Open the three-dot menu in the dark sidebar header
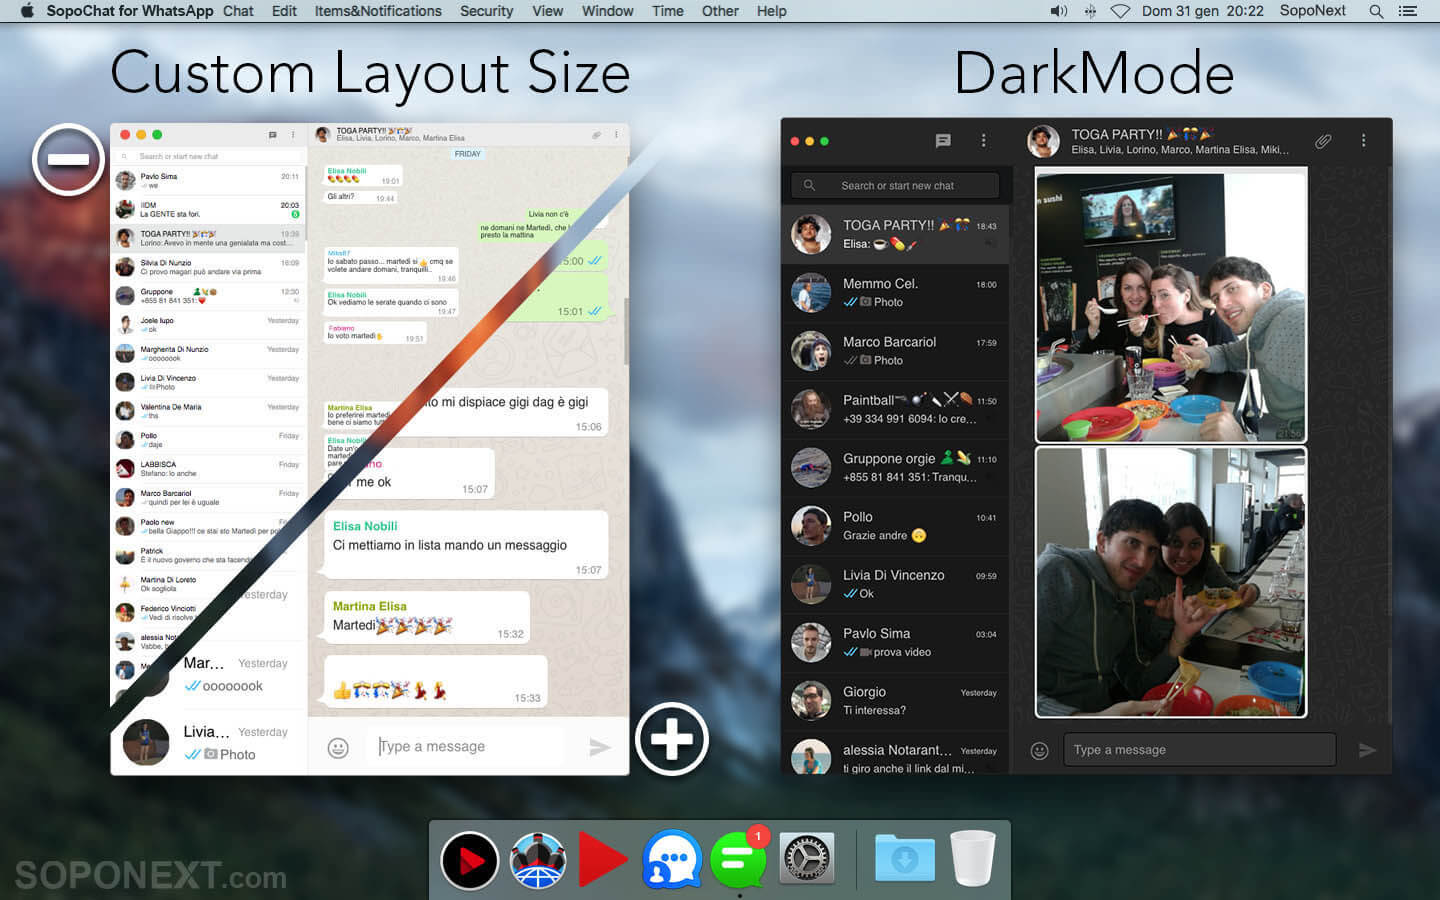 point(983,141)
